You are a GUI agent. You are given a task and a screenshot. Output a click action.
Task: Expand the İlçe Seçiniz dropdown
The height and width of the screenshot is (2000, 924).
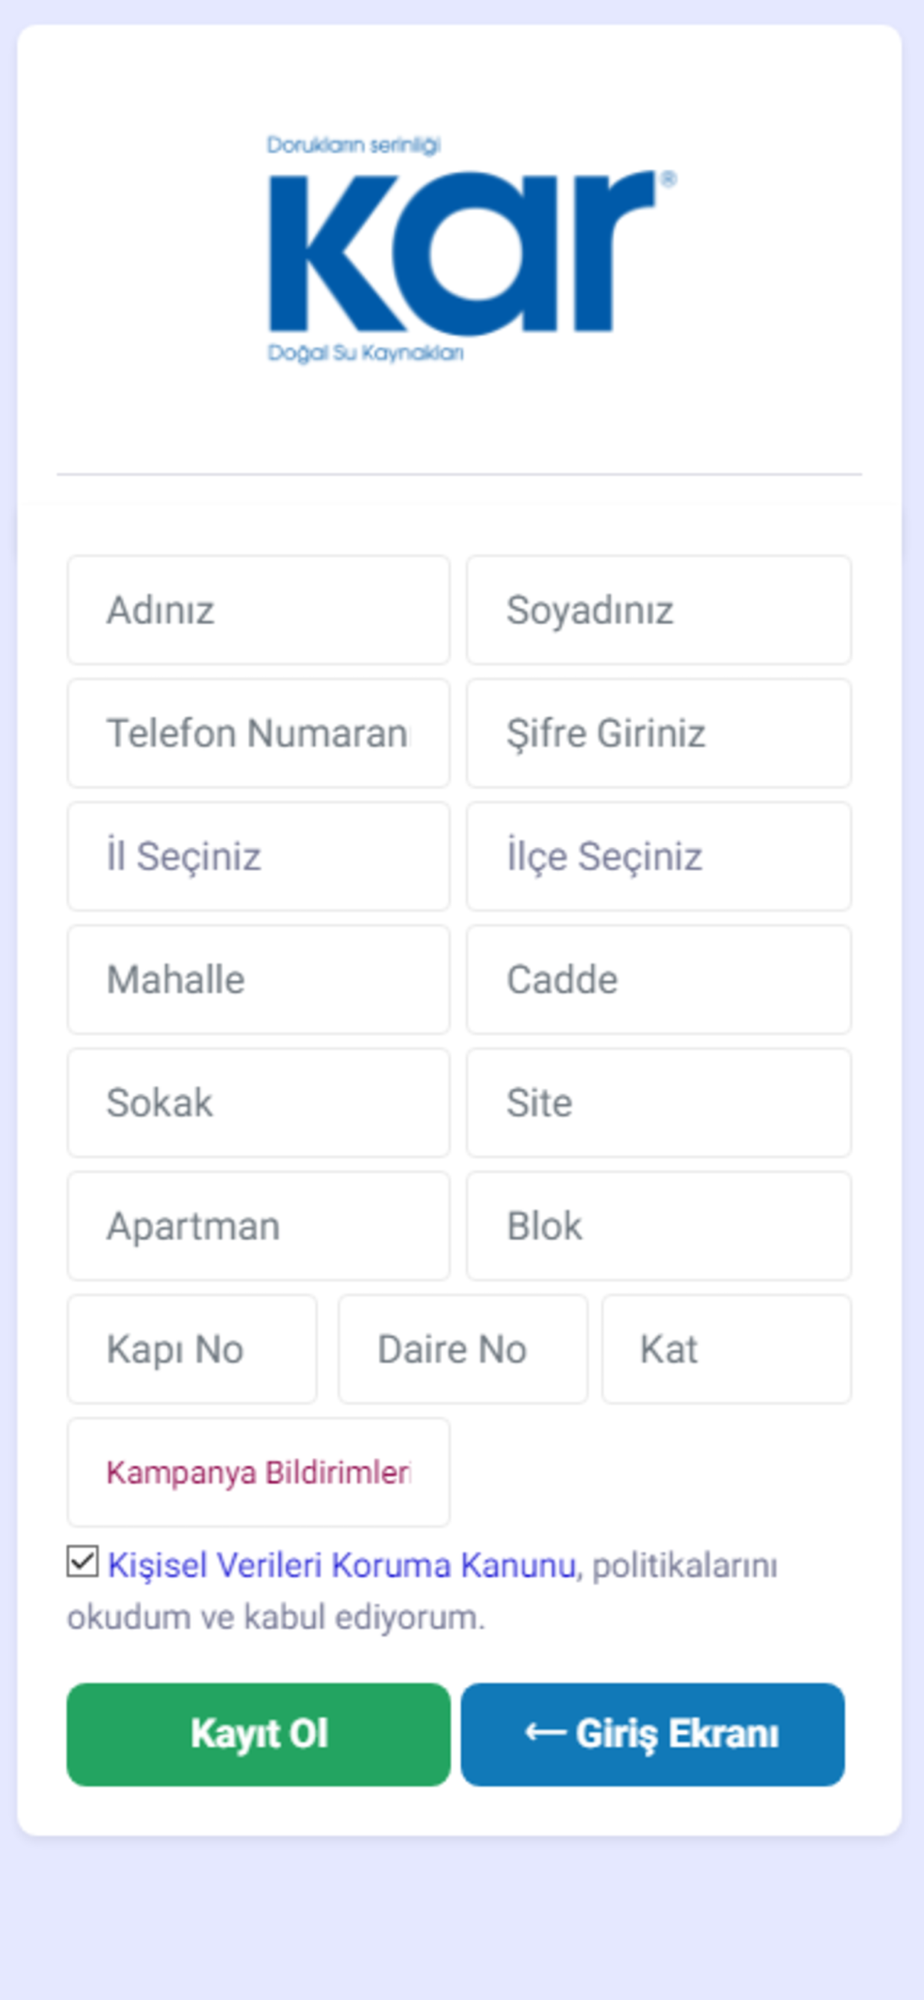tap(658, 857)
